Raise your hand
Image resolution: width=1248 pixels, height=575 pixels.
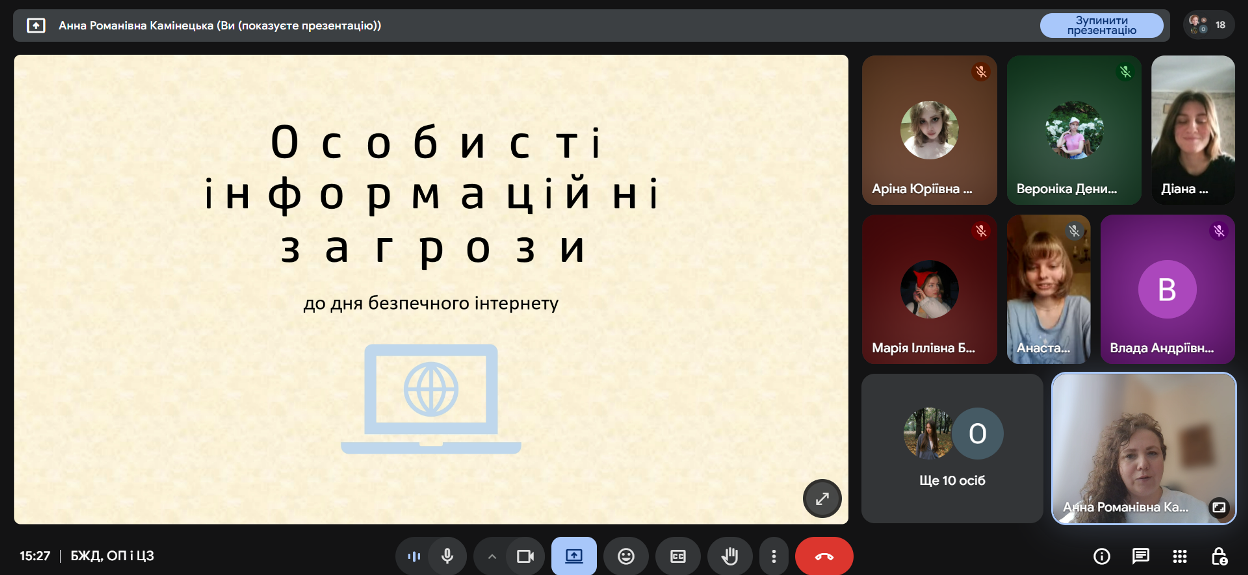coord(730,556)
